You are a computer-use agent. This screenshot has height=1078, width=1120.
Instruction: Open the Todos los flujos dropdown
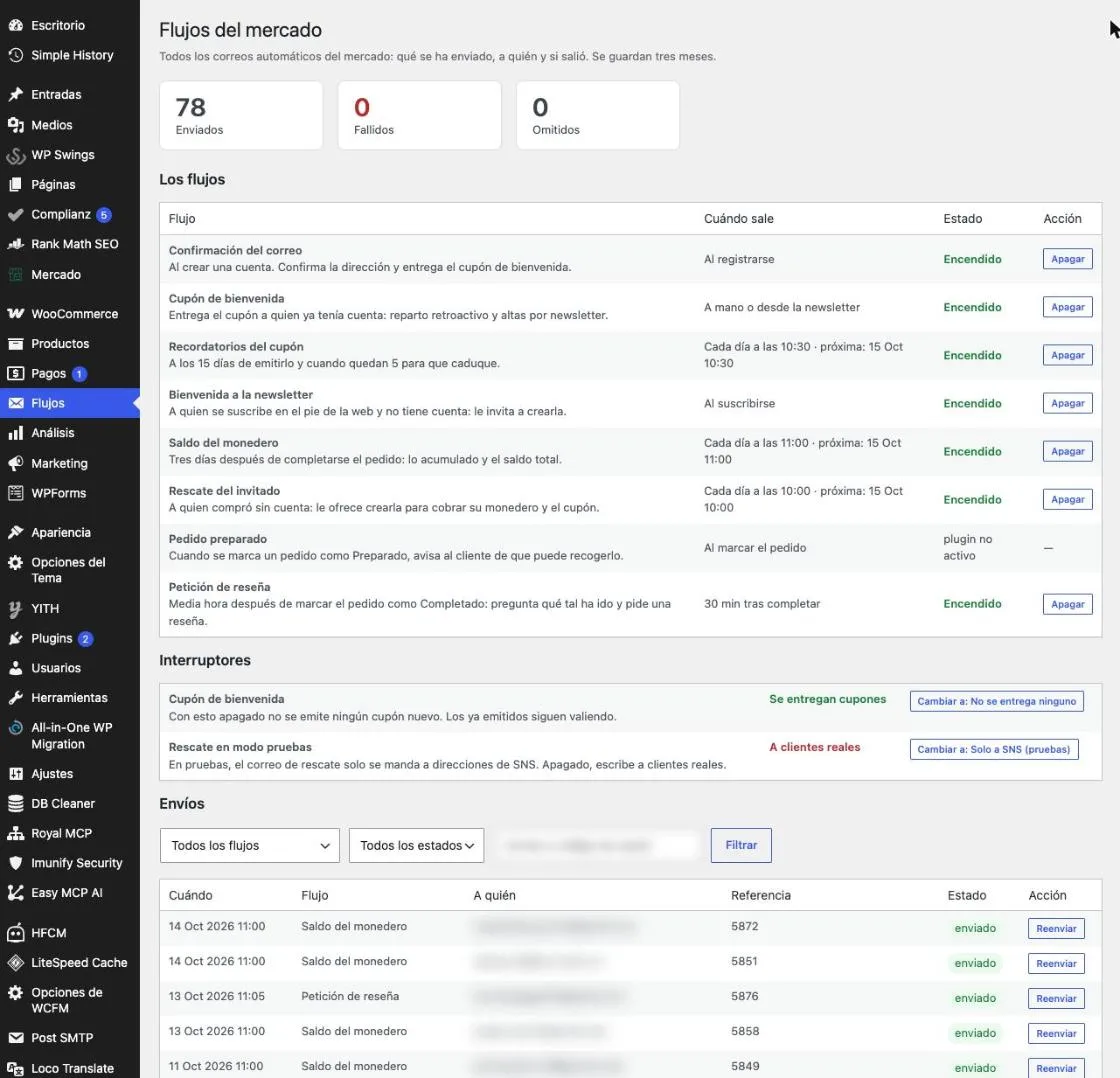(249, 845)
